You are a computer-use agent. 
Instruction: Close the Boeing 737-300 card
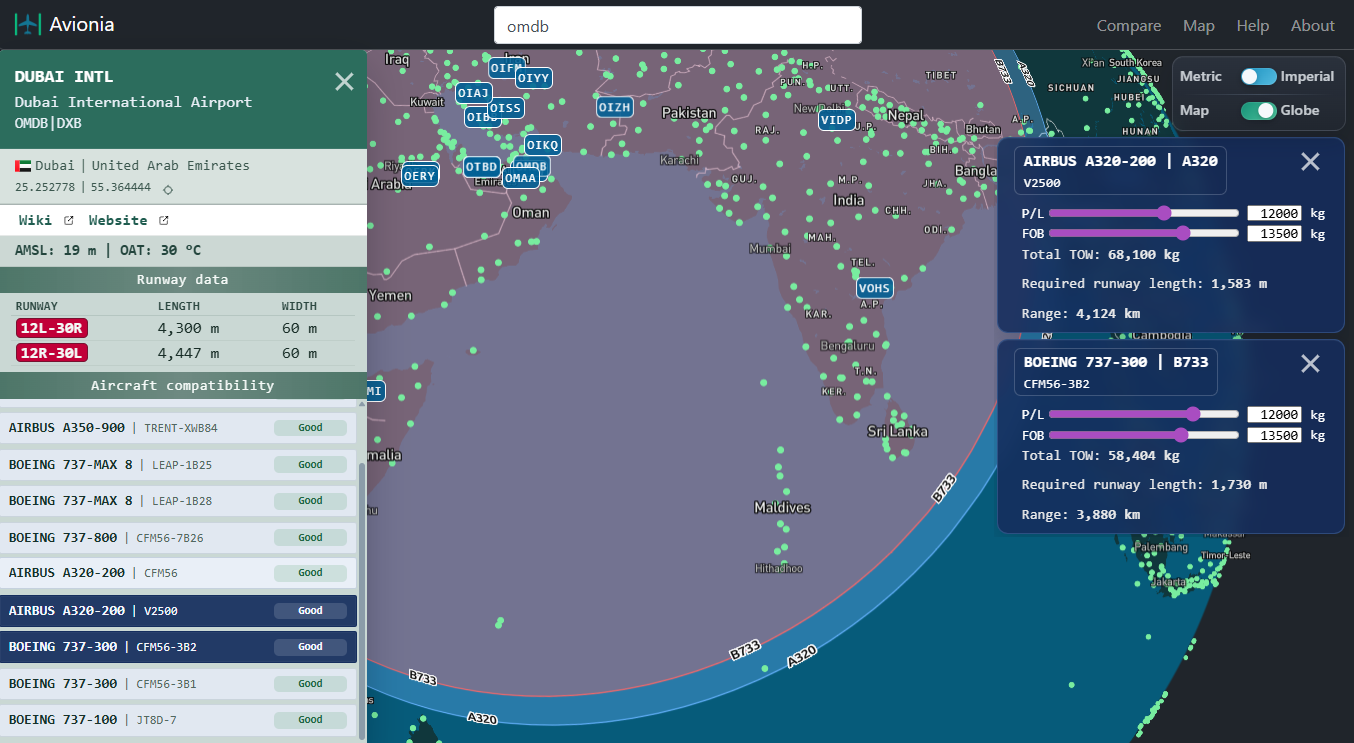click(1310, 363)
